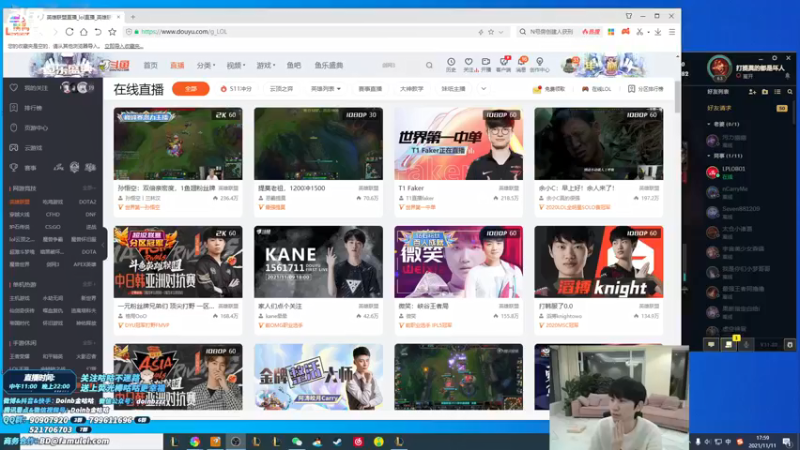Viewport: 800px width, 450px height.
Task: Click the add friend icon in LoL client
Action: (752, 92)
